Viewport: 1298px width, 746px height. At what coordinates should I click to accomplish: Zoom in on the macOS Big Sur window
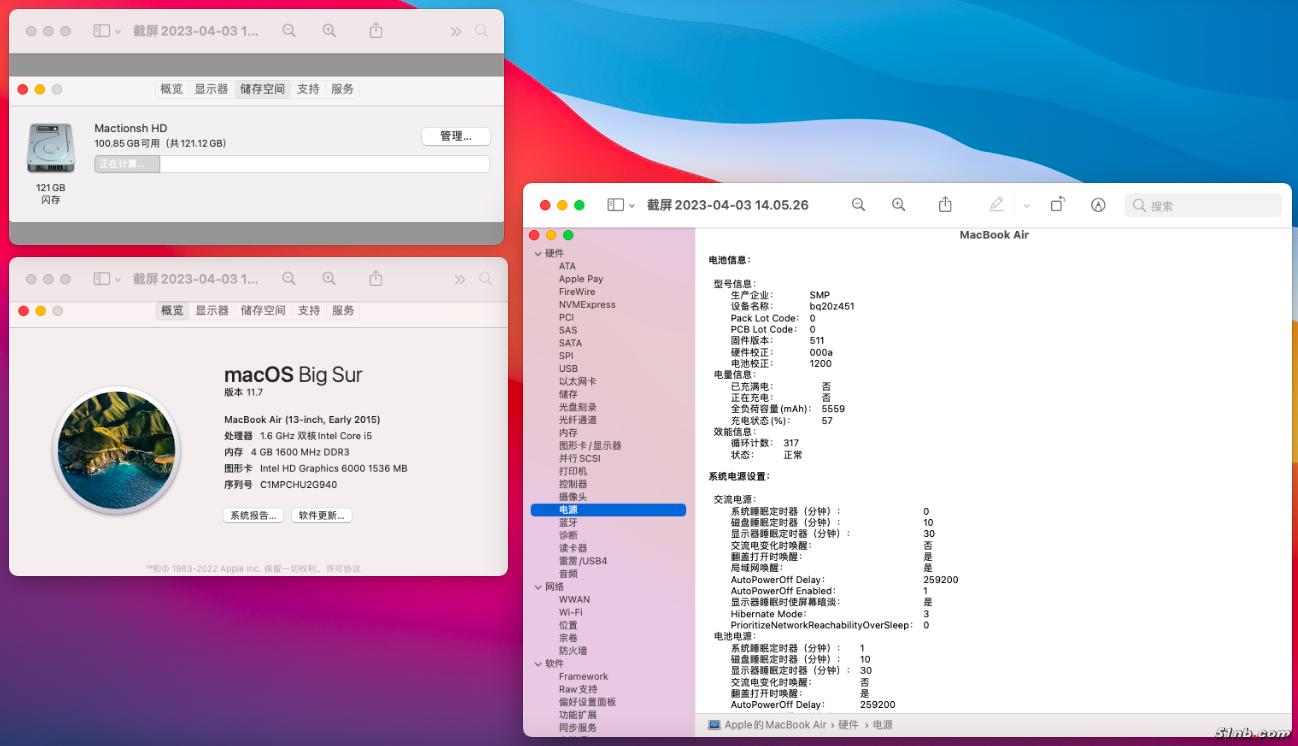[329, 279]
